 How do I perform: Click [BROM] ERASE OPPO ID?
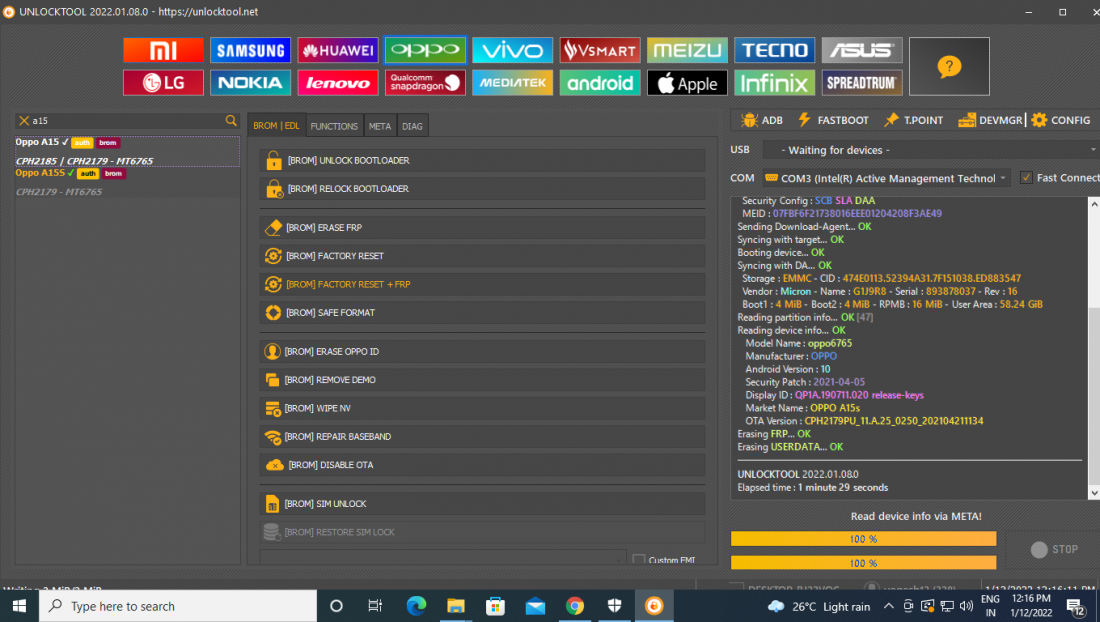[482, 351]
